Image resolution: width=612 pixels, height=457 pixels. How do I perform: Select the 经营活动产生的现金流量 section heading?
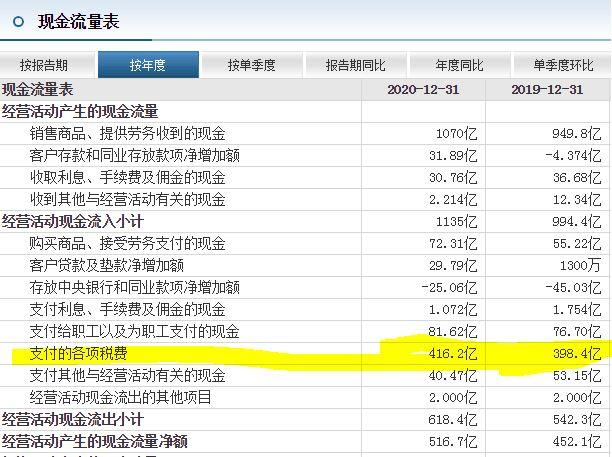(80, 112)
